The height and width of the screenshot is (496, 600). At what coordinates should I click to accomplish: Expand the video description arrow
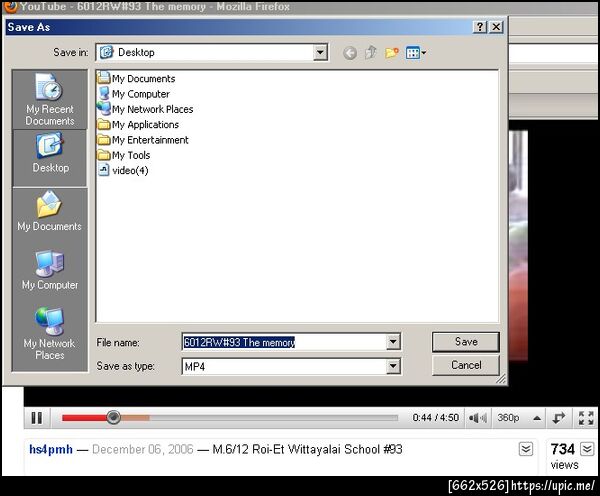(x=526, y=449)
